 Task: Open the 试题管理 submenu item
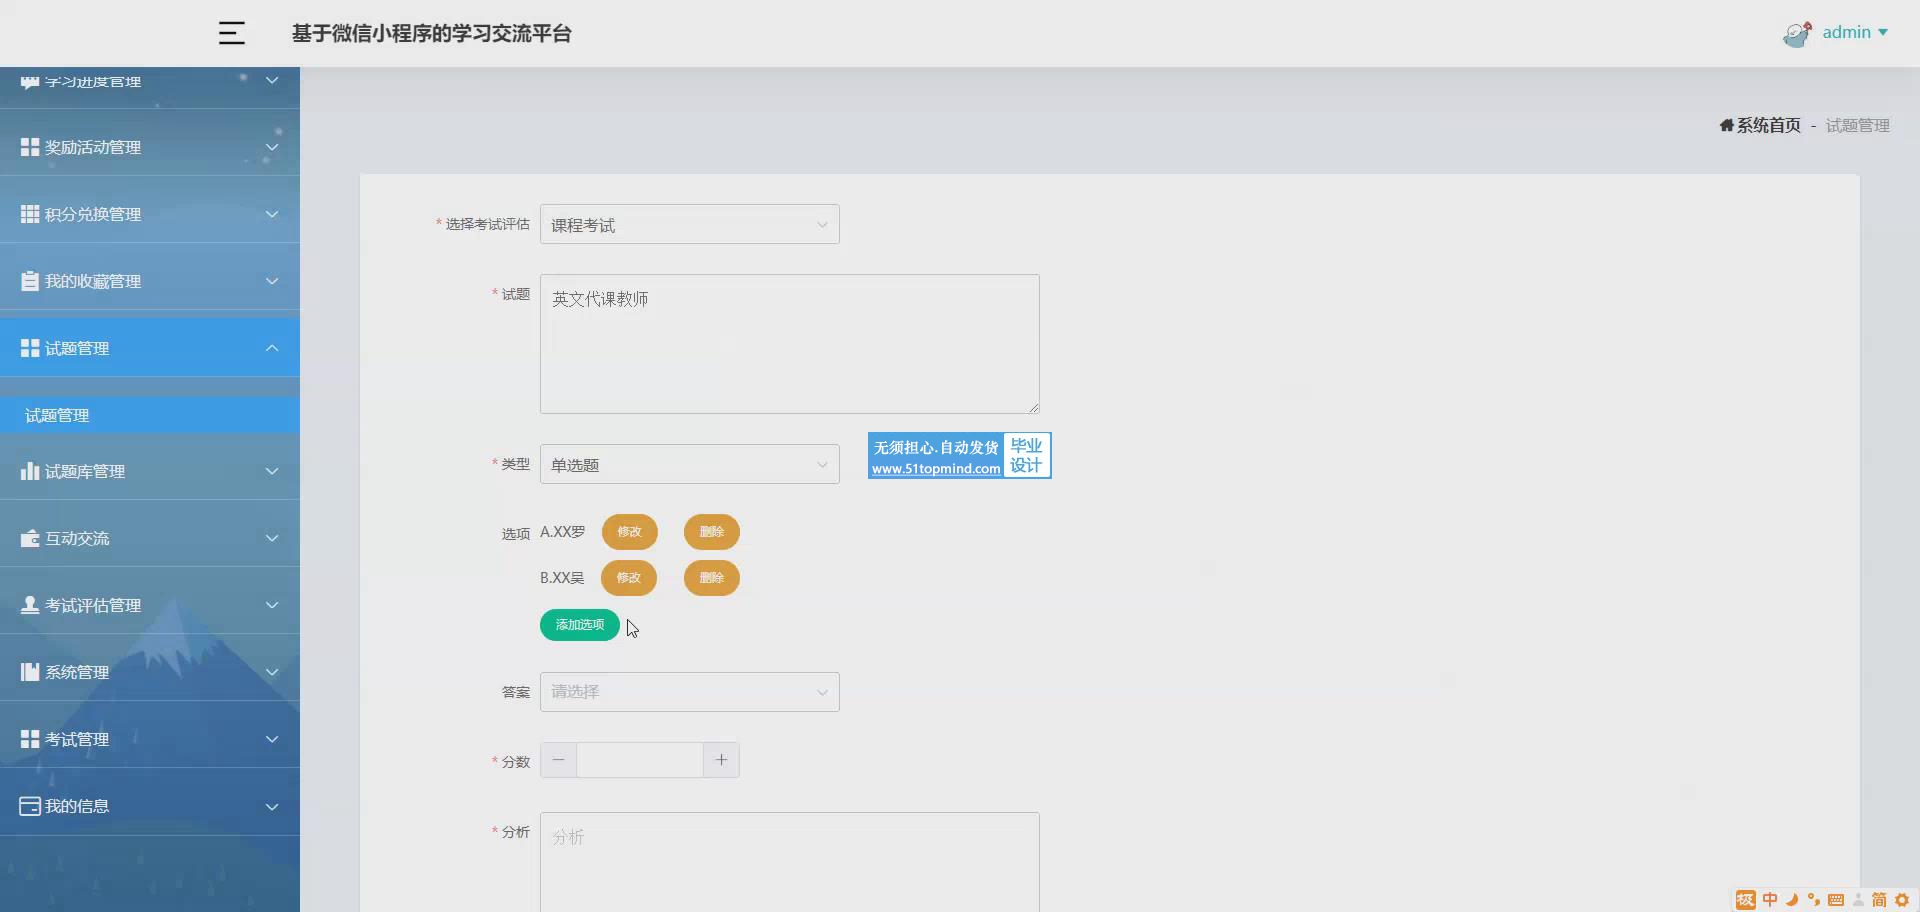[150, 415]
